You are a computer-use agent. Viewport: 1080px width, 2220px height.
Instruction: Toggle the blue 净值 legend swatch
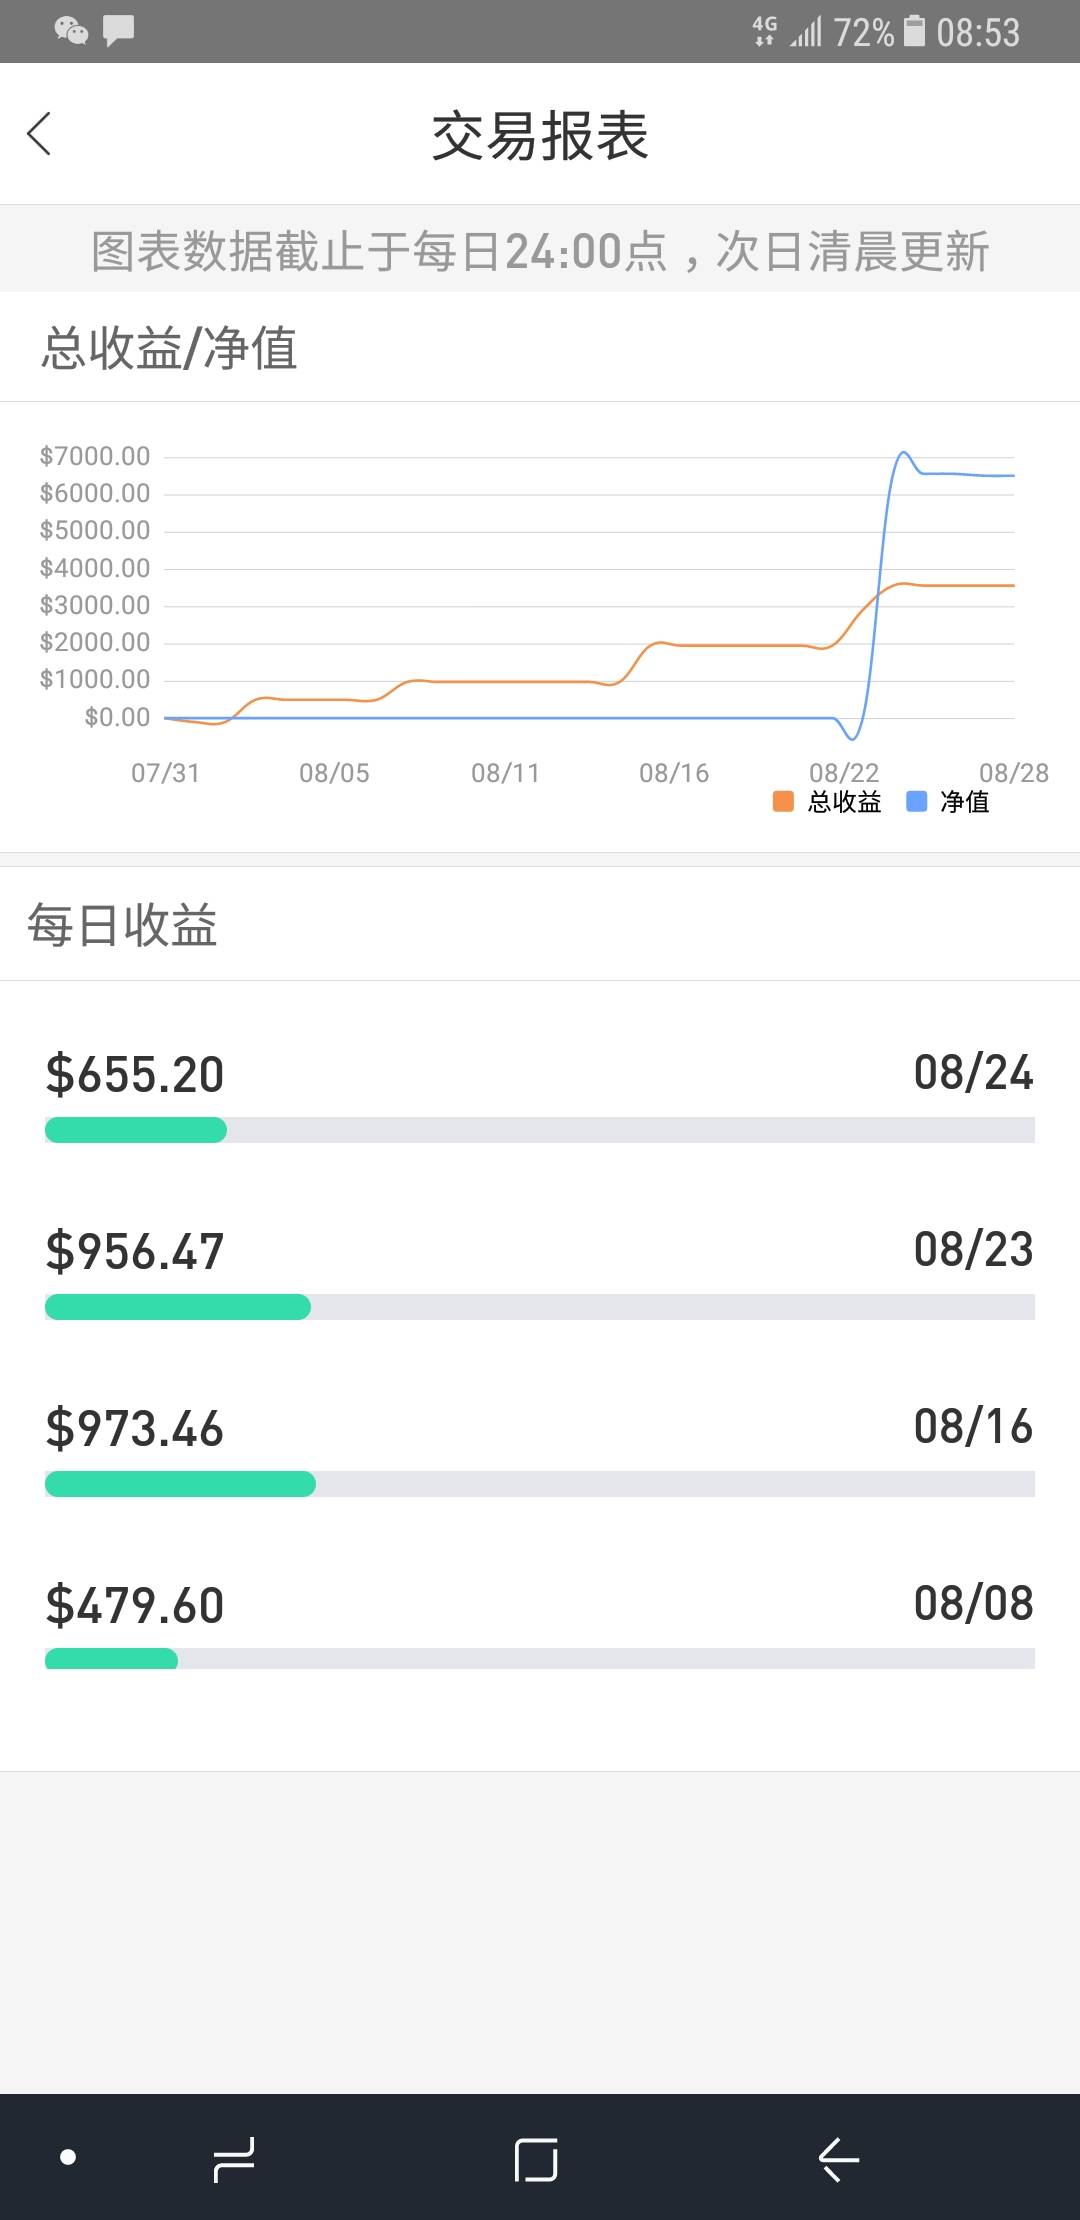916,801
